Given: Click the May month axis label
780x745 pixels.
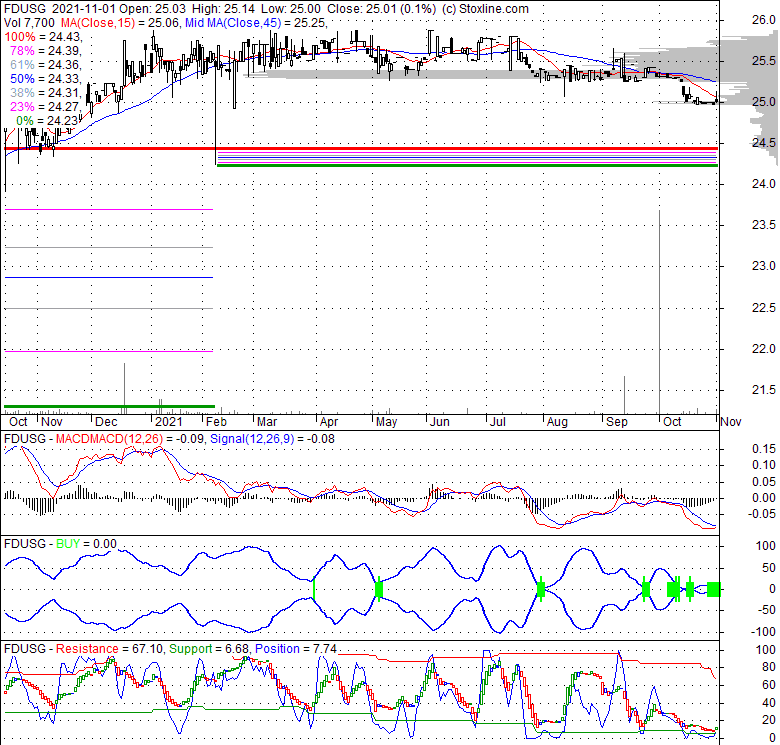Looking at the screenshot, I should [387, 422].
